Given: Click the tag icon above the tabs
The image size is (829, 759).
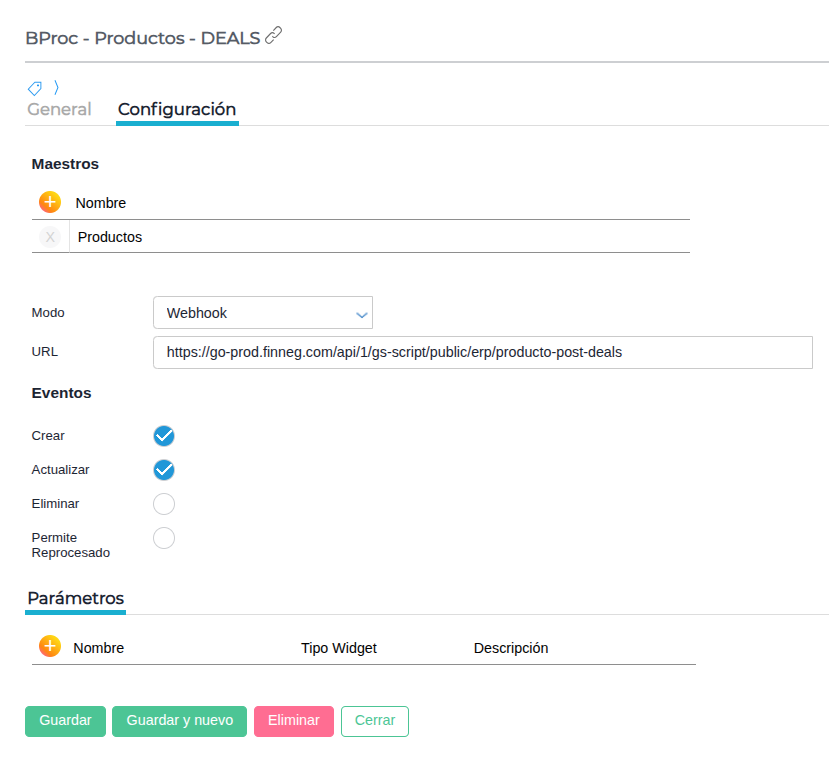Looking at the screenshot, I should pos(34,88).
